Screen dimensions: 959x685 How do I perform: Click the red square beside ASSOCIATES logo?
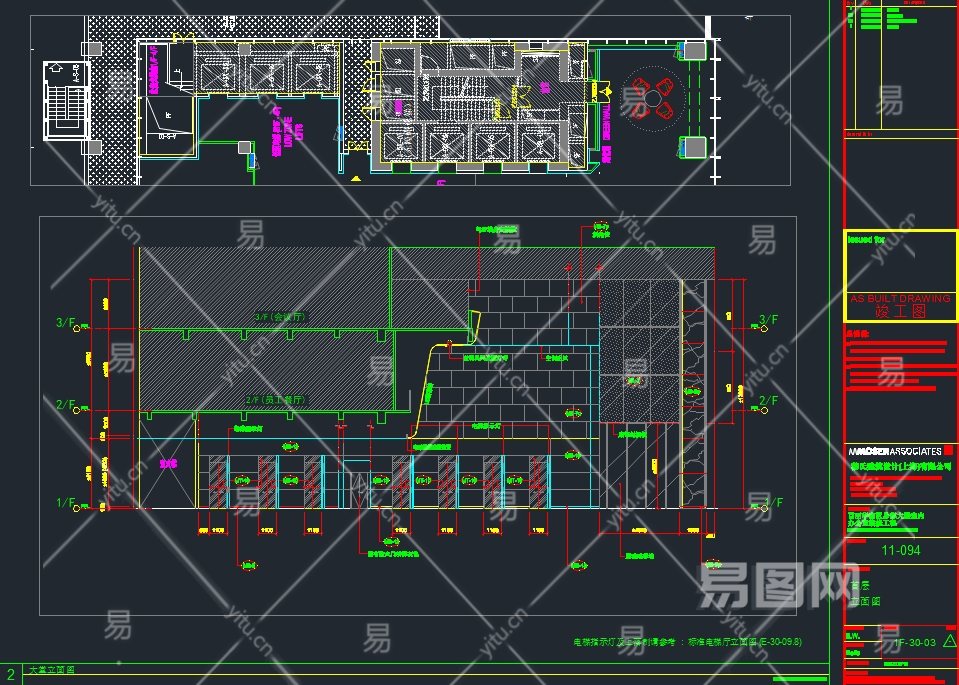pyautogui.click(x=949, y=450)
